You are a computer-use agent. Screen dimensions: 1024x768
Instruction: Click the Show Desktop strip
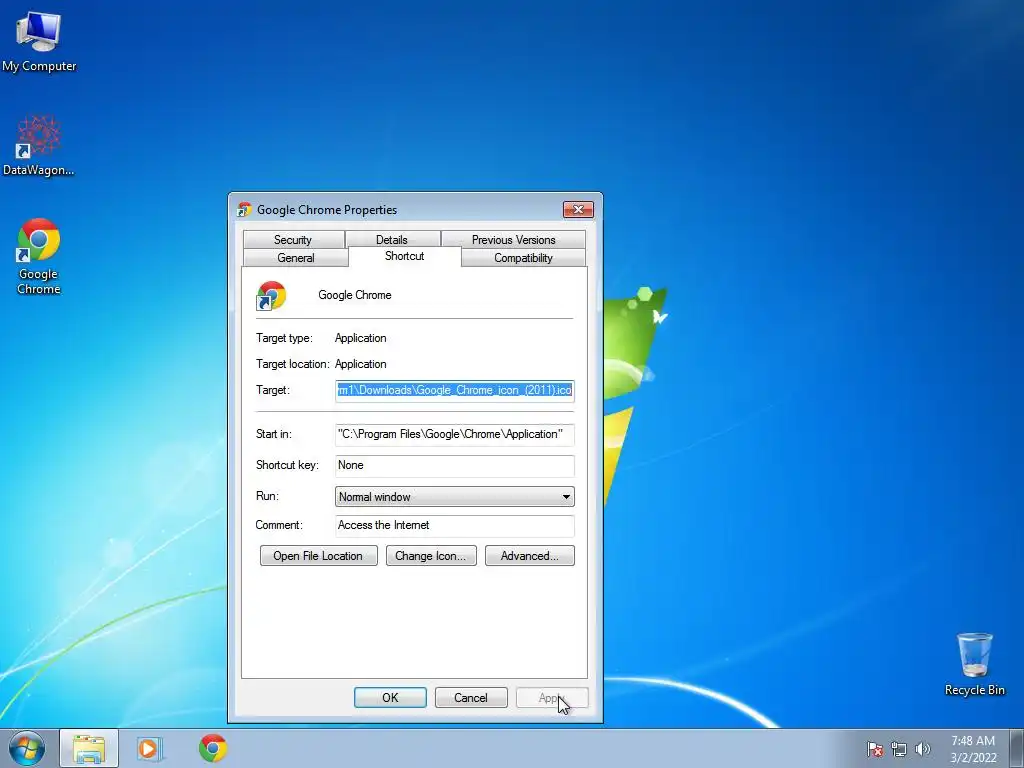point(1016,748)
